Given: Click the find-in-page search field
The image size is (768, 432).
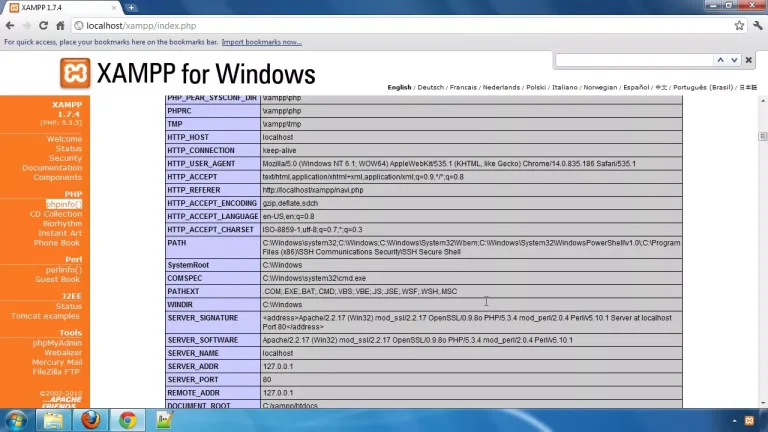Looking at the screenshot, I should pyautogui.click(x=634, y=60).
